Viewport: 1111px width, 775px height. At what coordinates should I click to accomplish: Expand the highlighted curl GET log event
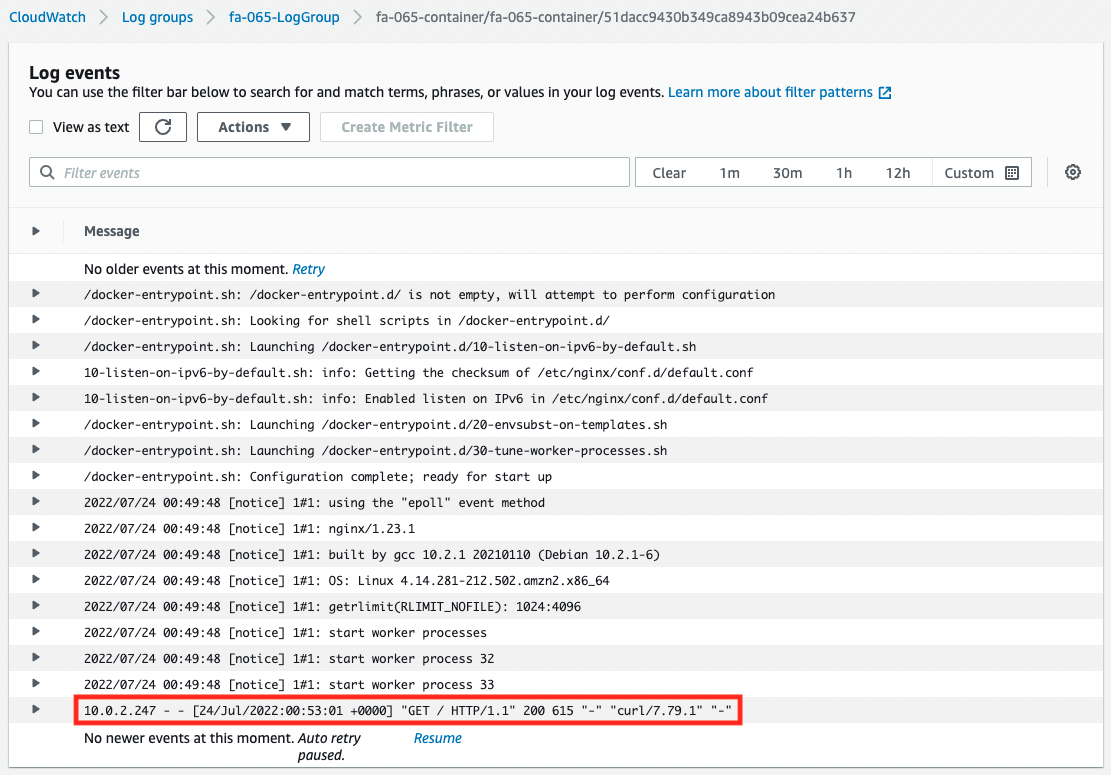tap(36, 709)
